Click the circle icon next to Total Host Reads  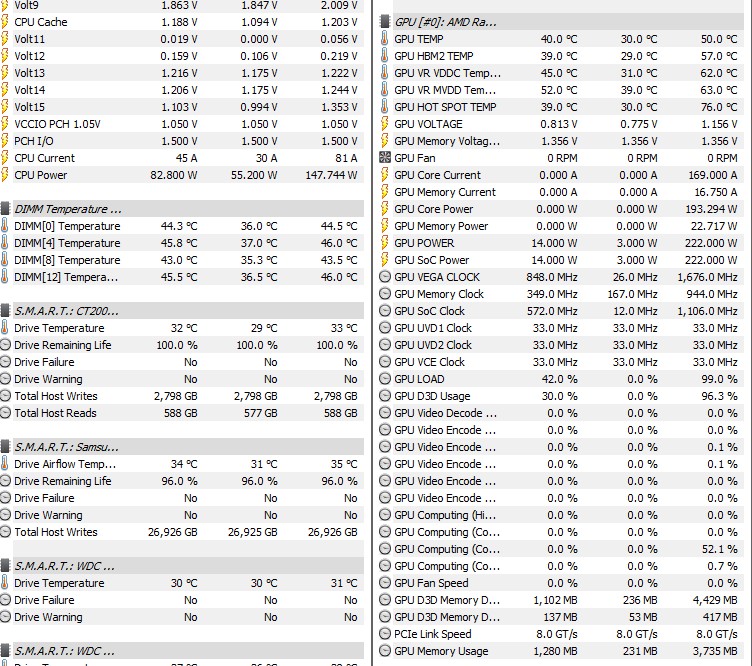(x=5, y=413)
